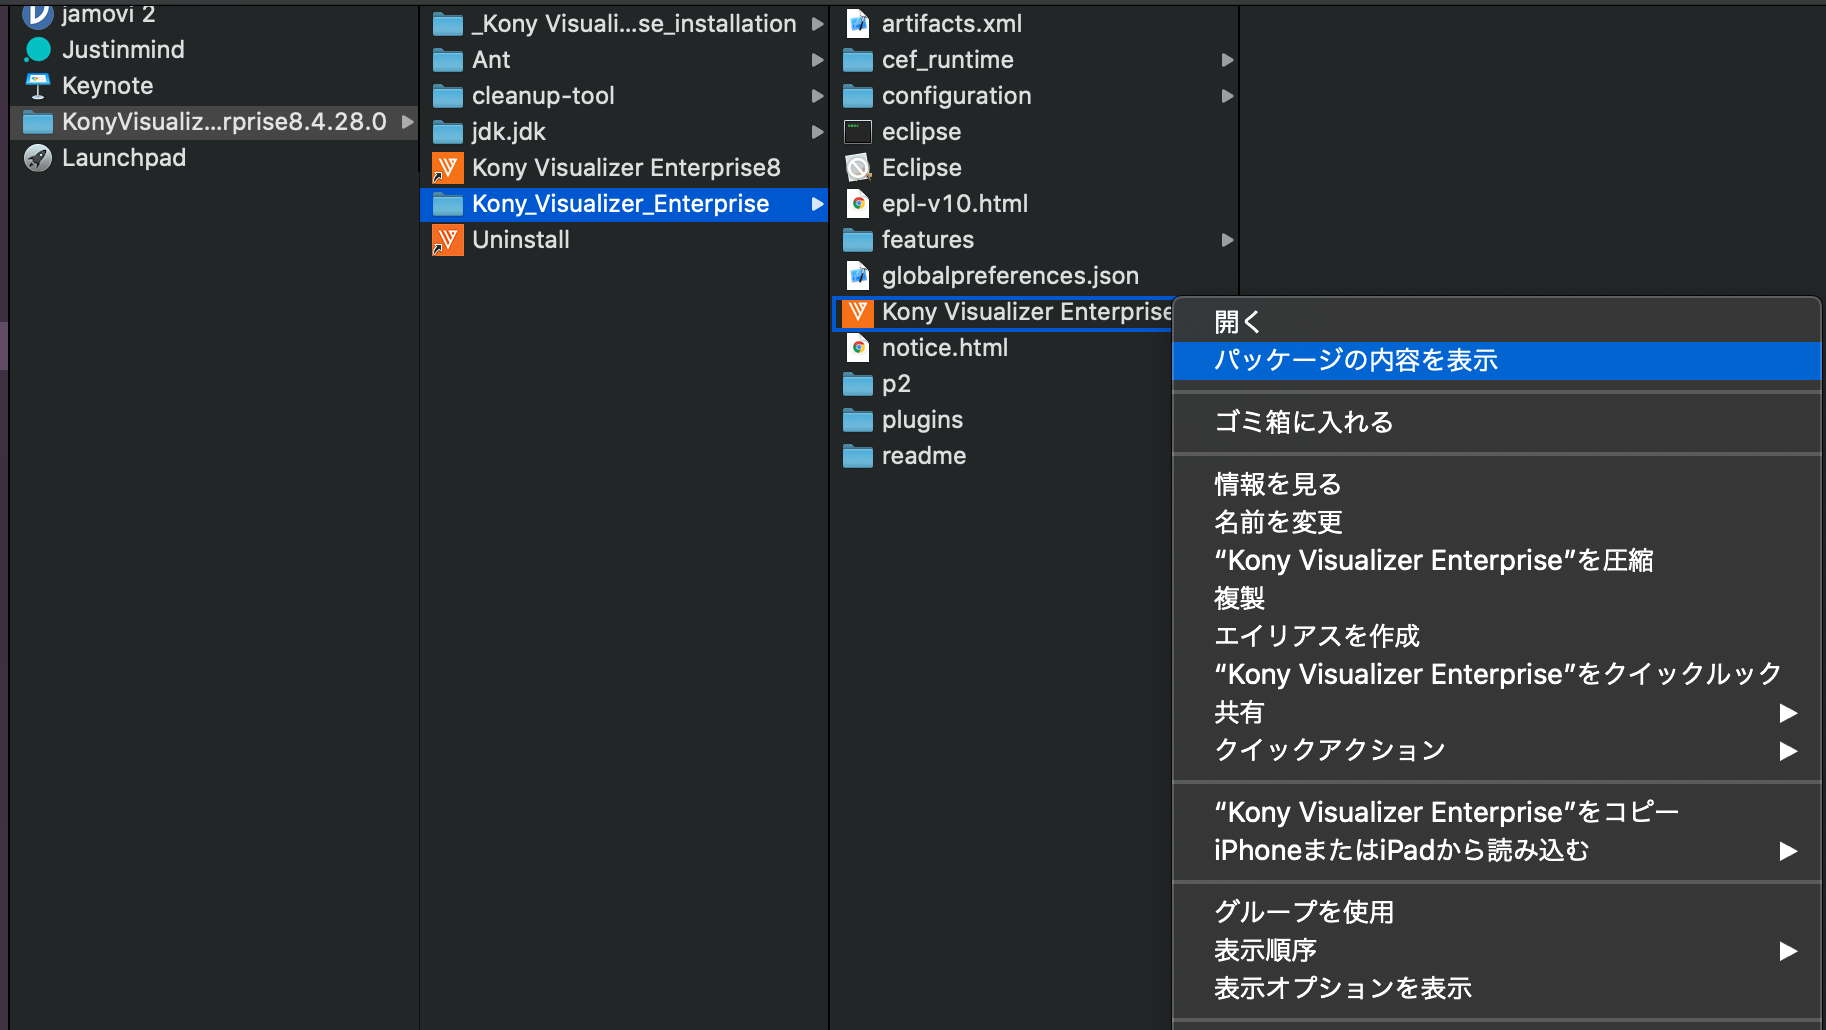This screenshot has height=1030, width=1826.
Task: Select the epl-v10.html file name
Action: click(x=955, y=204)
